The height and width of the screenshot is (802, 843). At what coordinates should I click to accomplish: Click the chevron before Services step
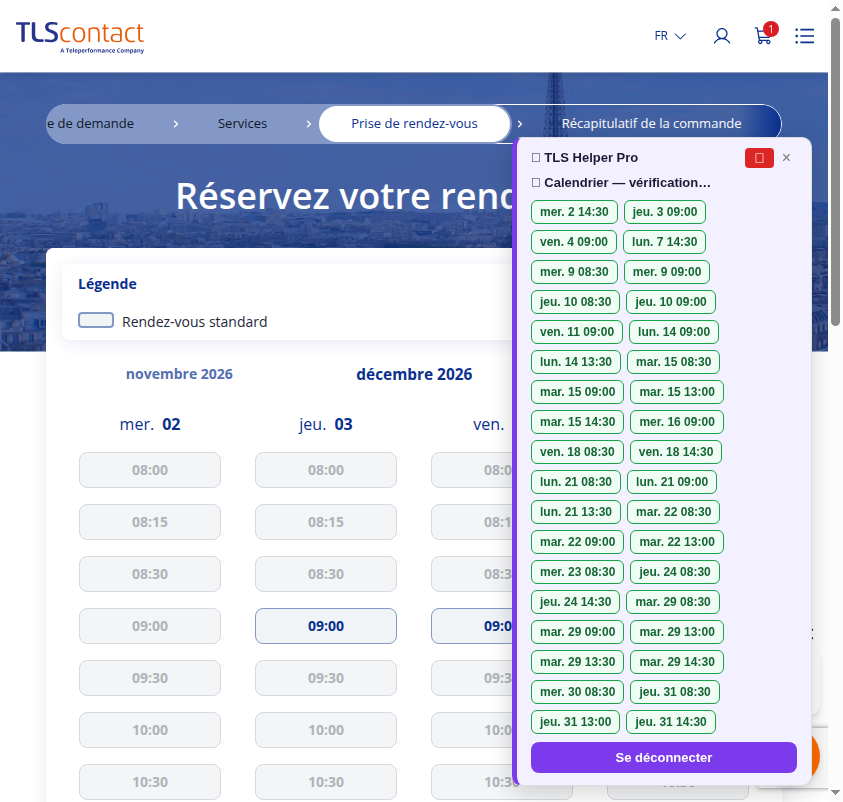(176, 124)
